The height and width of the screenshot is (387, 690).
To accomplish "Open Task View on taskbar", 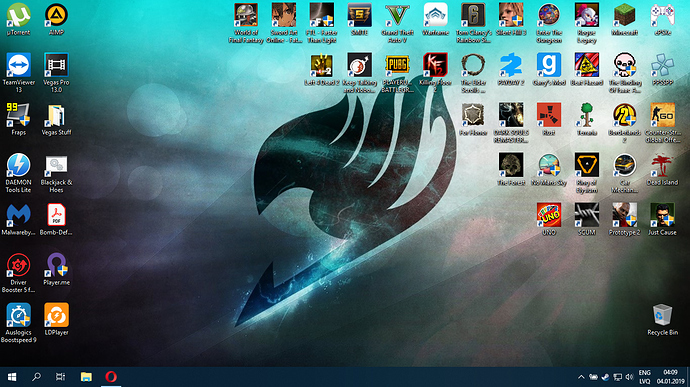I will 60,377.
